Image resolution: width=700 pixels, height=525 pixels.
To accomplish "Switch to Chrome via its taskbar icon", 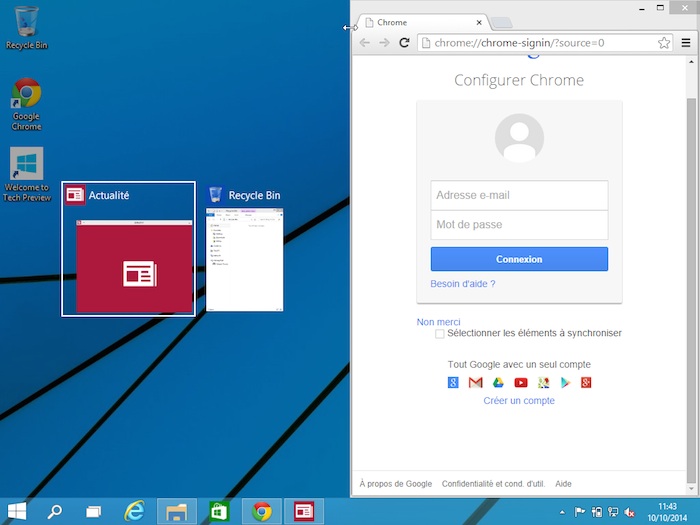I will click(x=262, y=511).
